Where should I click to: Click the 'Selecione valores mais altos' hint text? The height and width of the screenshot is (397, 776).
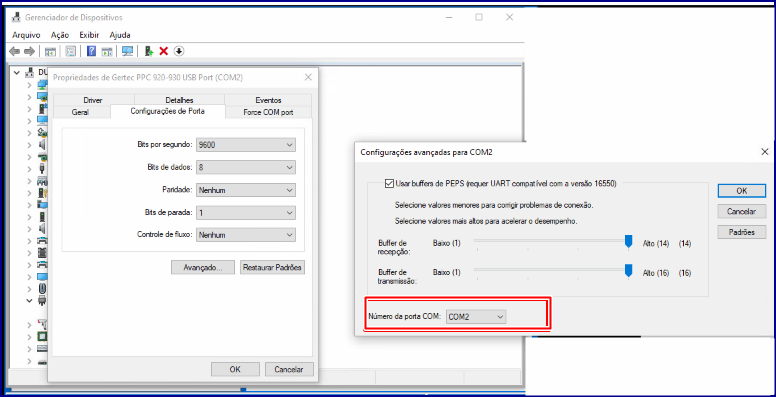coord(485,221)
